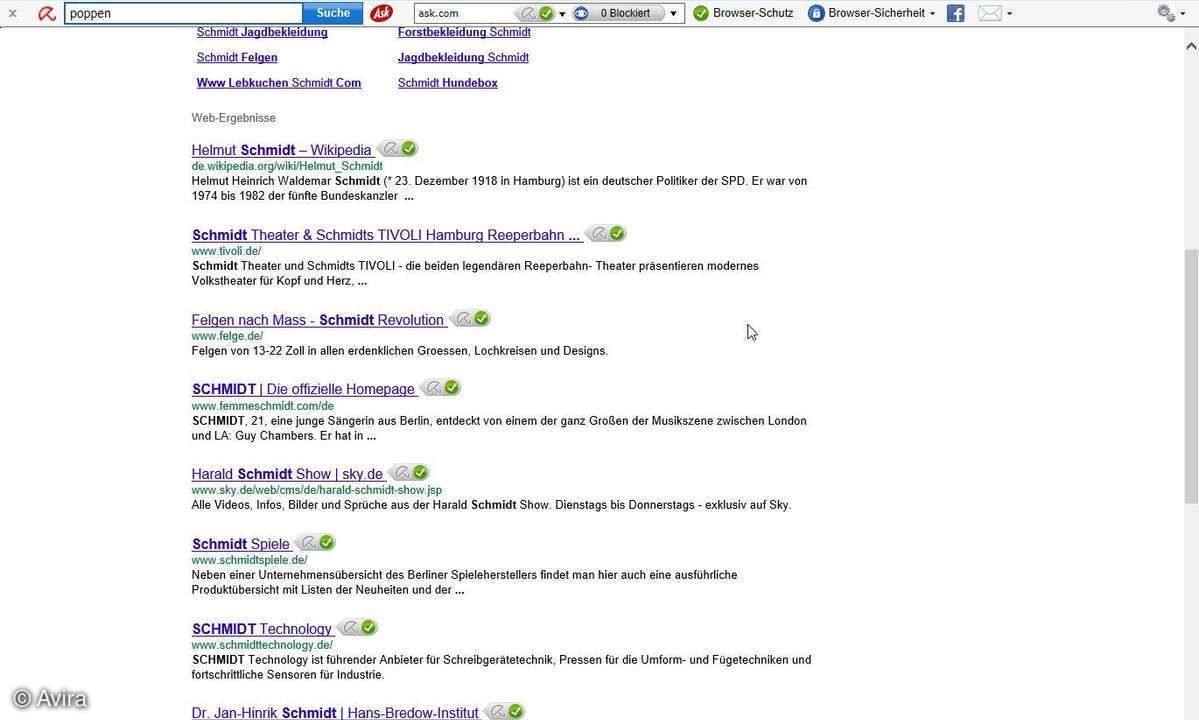Click related search Jagdbekleidung Schmidt
1199x720 pixels.
[463, 57]
